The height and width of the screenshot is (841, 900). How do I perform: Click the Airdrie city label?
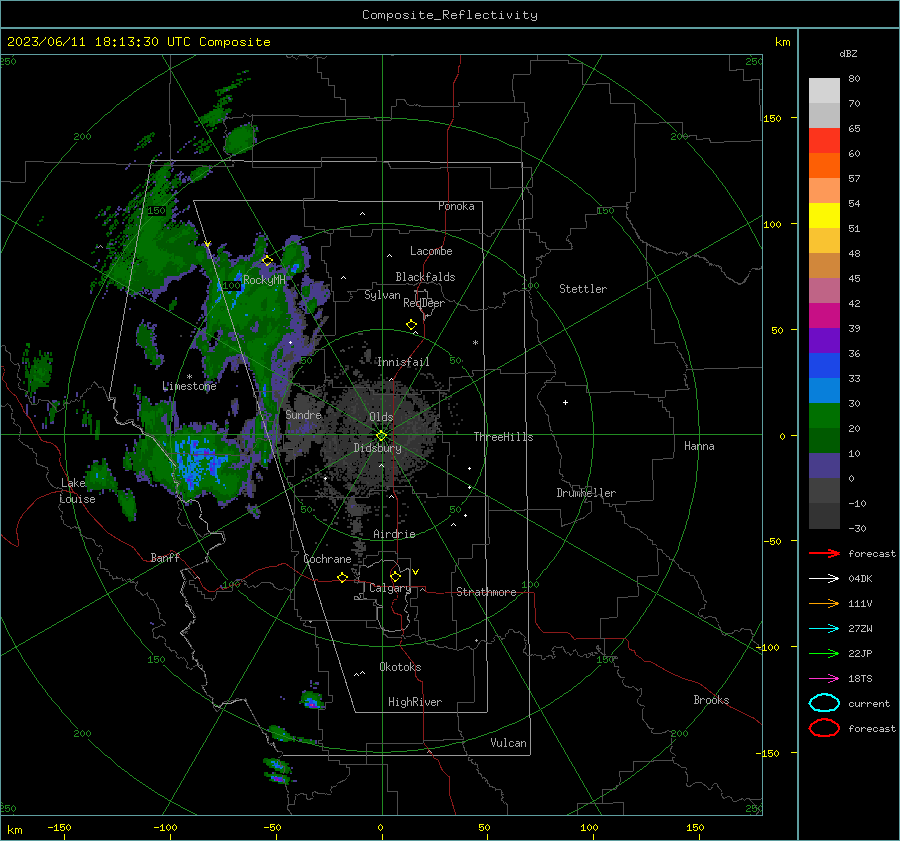coord(394,534)
